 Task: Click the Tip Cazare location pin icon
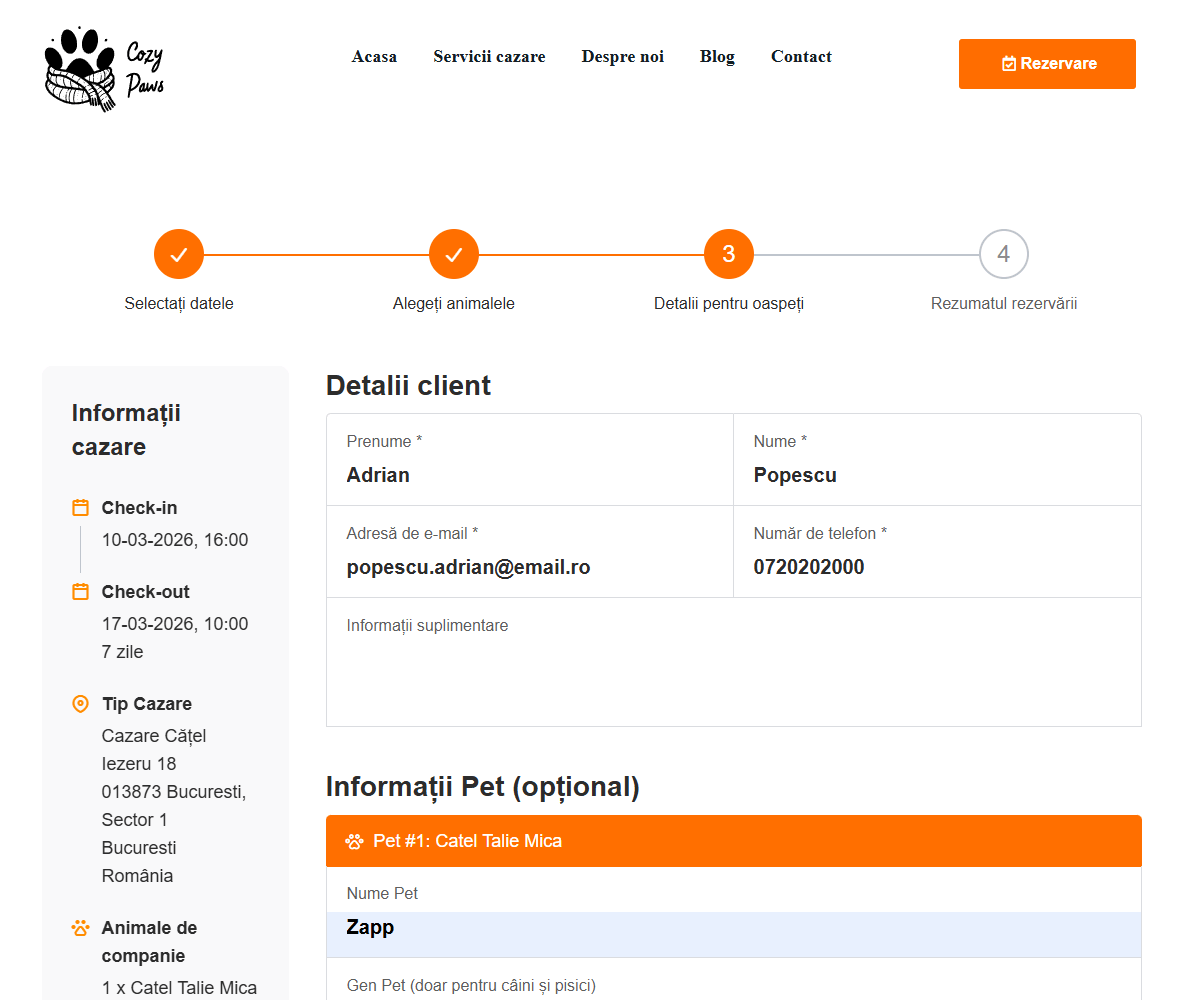tap(81, 704)
